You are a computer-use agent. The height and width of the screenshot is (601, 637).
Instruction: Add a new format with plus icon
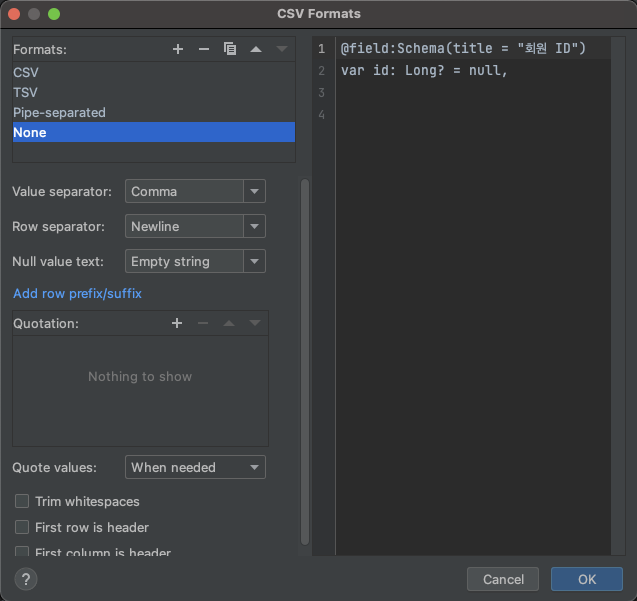pos(178,49)
